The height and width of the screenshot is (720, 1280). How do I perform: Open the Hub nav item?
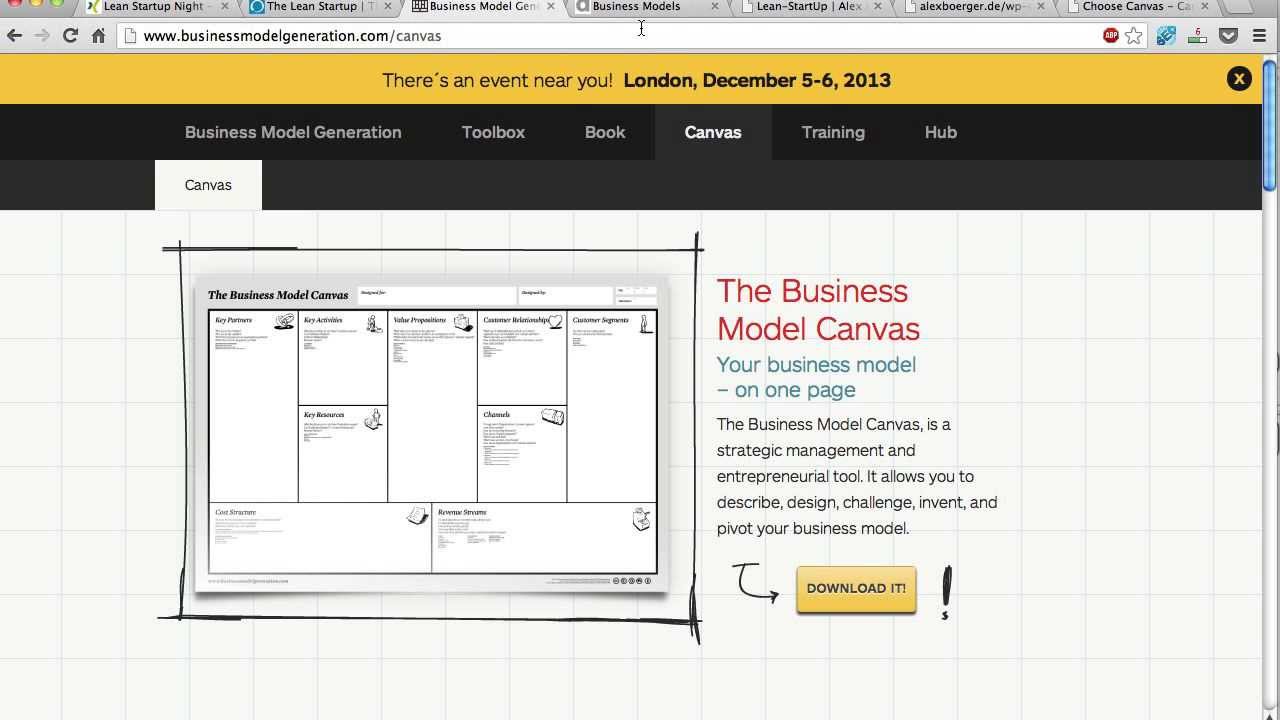point(941,132)
